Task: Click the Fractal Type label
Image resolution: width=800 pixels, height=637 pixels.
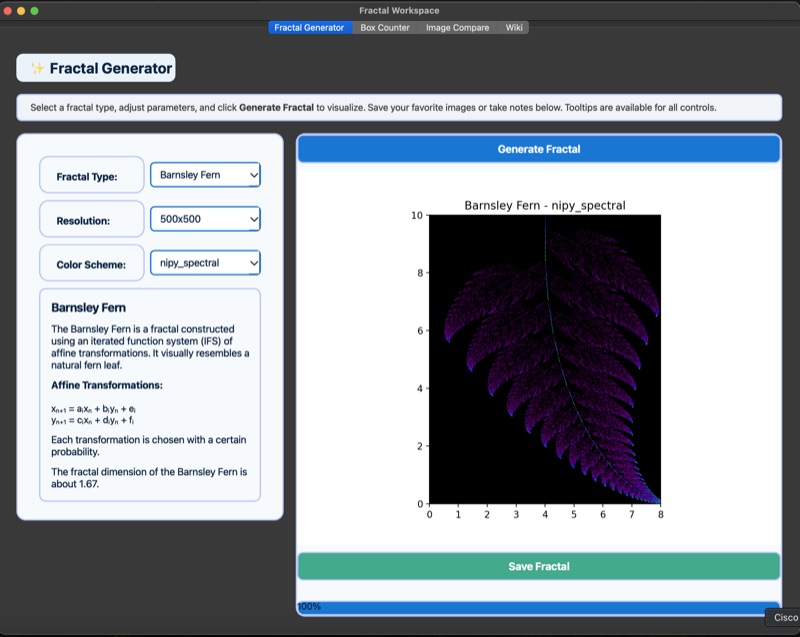Action: 87,176
